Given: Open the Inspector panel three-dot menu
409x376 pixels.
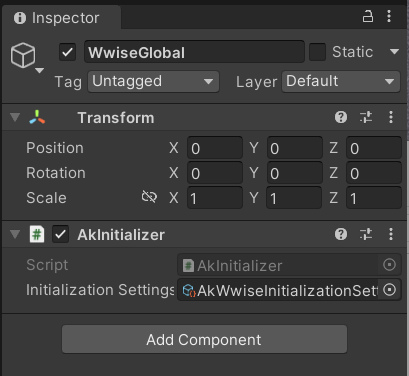Looking at the screenshot, I should (389, 16).
